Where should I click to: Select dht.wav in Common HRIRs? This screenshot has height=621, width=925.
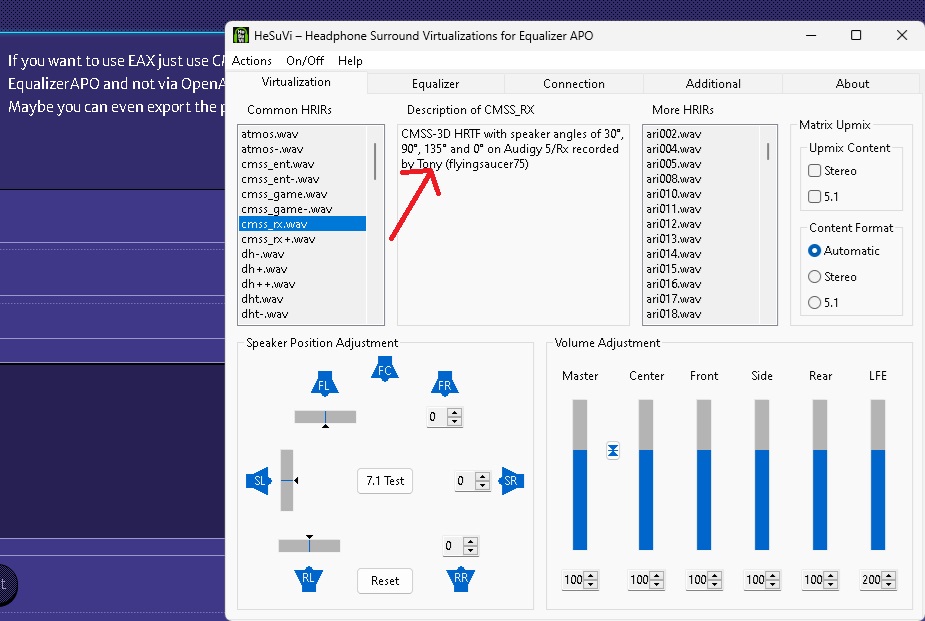click(302, 299)
